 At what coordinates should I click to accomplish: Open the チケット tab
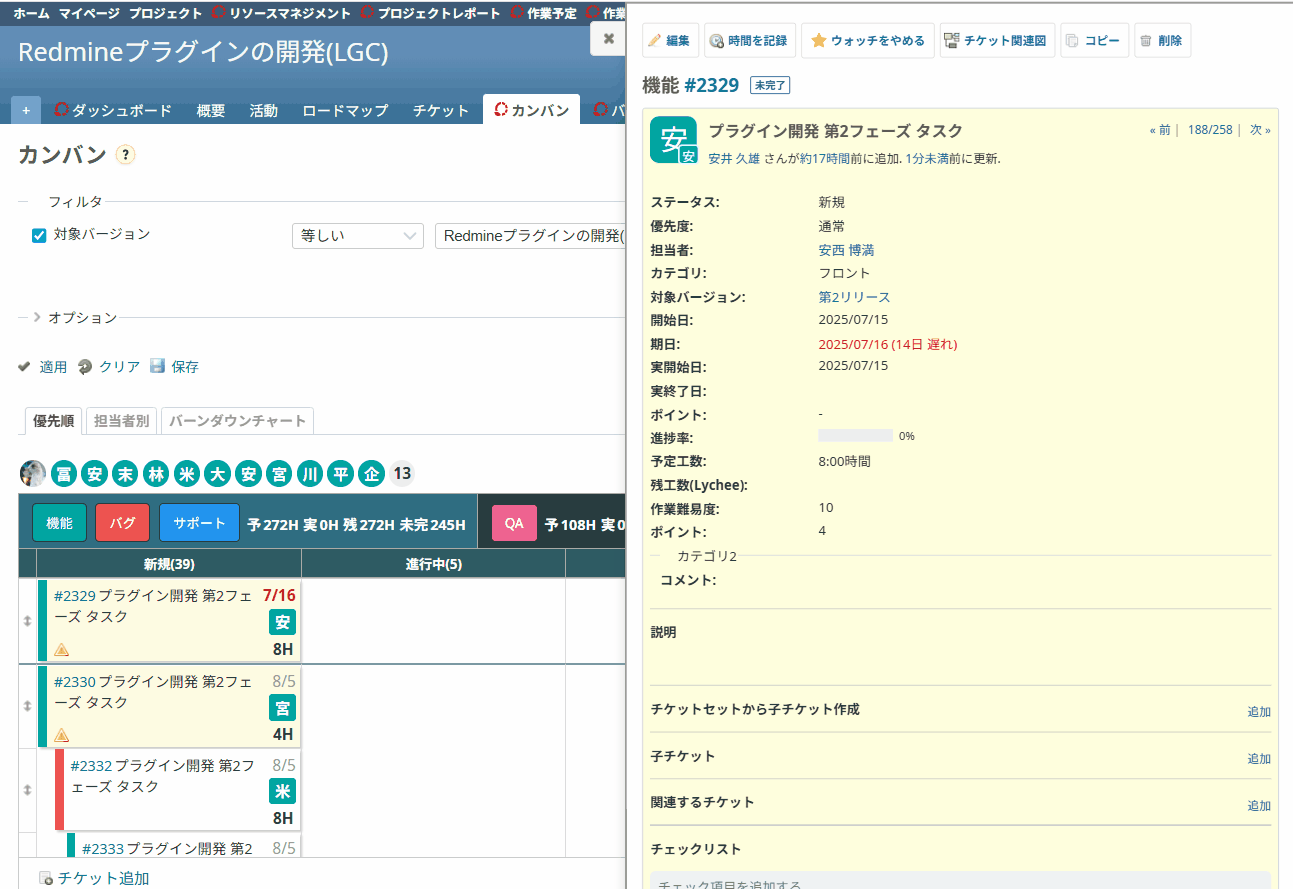pos(441,110)
